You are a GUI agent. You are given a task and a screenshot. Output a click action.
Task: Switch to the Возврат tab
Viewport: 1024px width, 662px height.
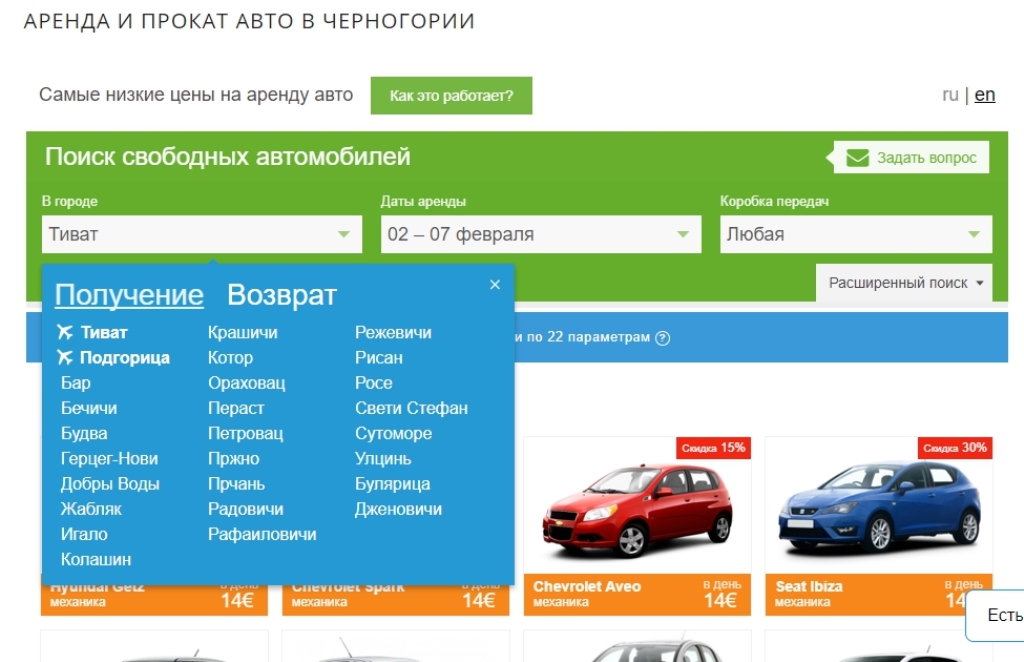point(281,295)
